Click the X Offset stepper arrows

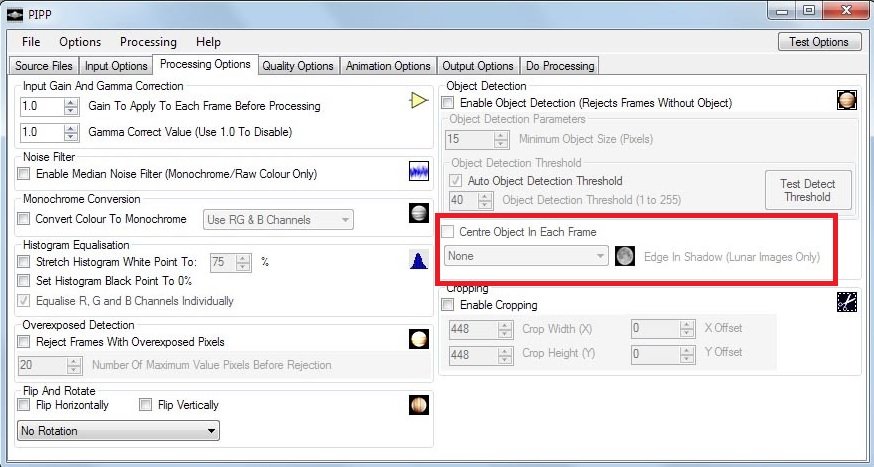click(688, 329)
